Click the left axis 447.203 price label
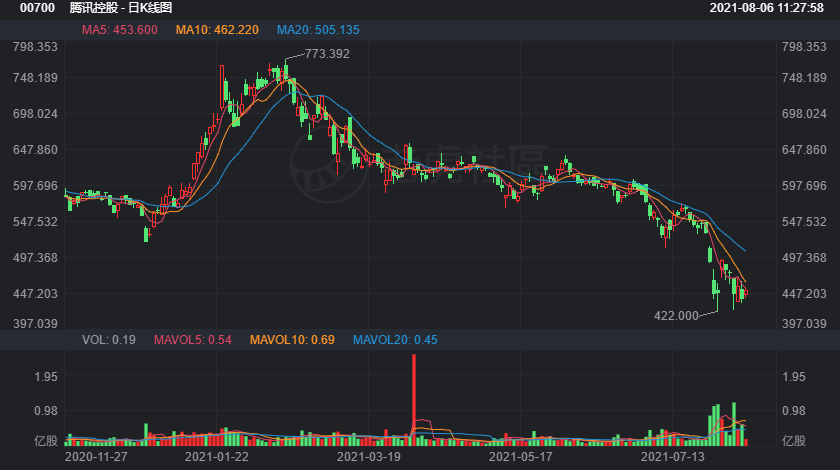This screenshot has width=840, height=470. point(35,293)
